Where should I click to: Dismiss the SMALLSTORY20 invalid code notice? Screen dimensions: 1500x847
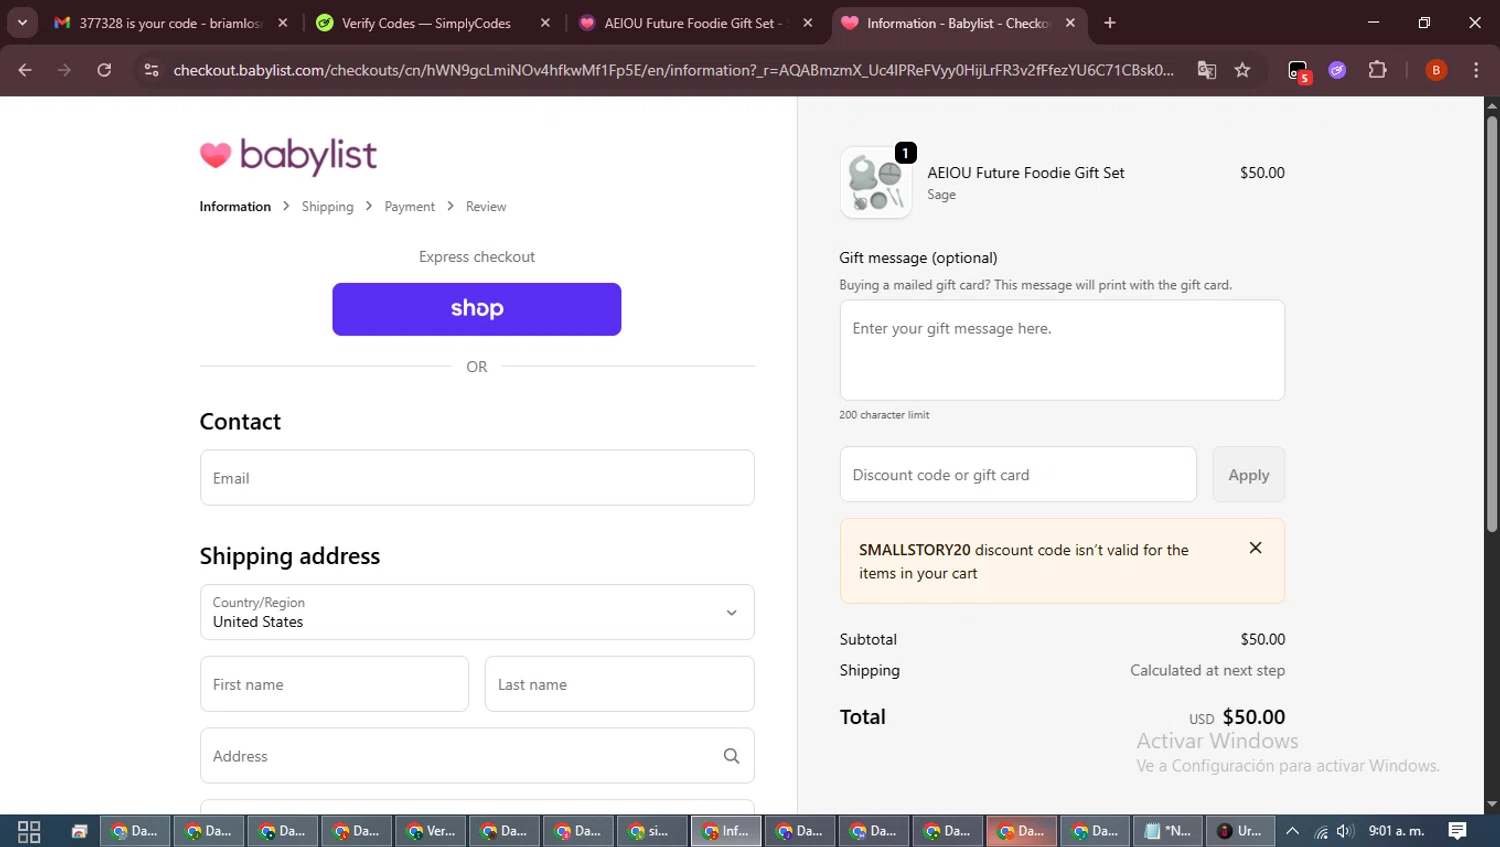tap(1255, 548)
